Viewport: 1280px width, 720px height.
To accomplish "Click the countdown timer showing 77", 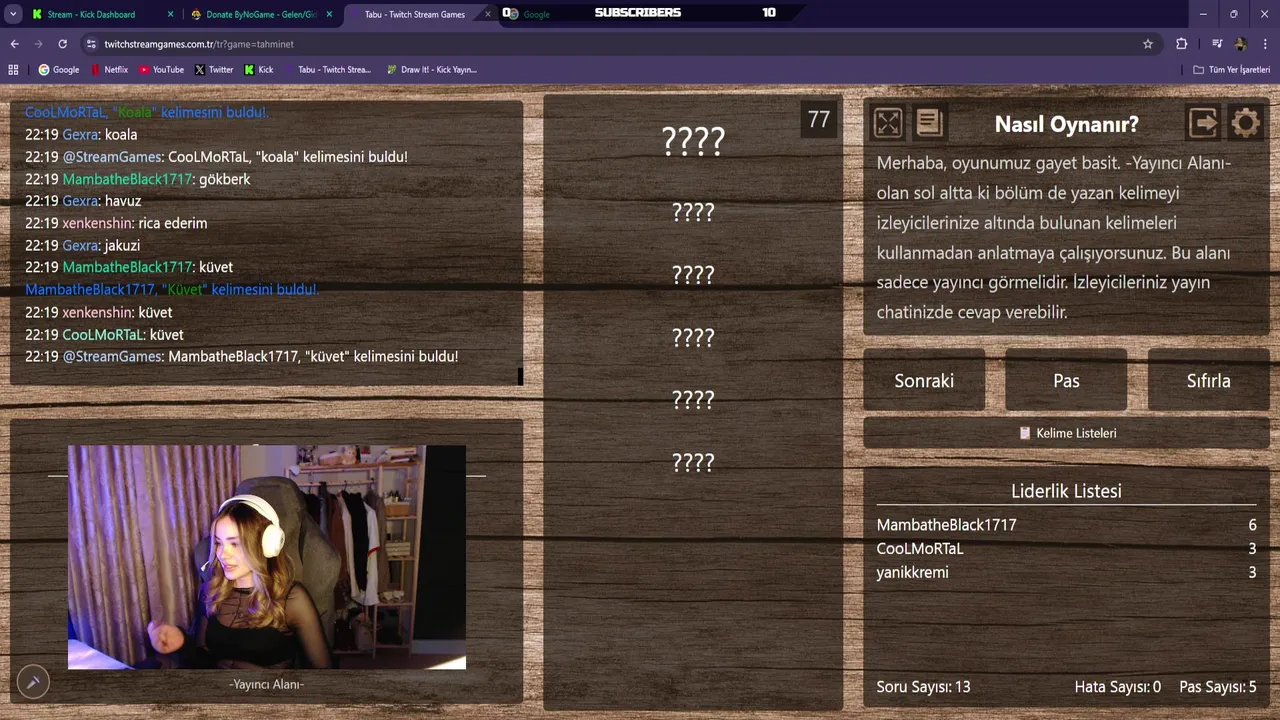I will [x=819, y=119].
